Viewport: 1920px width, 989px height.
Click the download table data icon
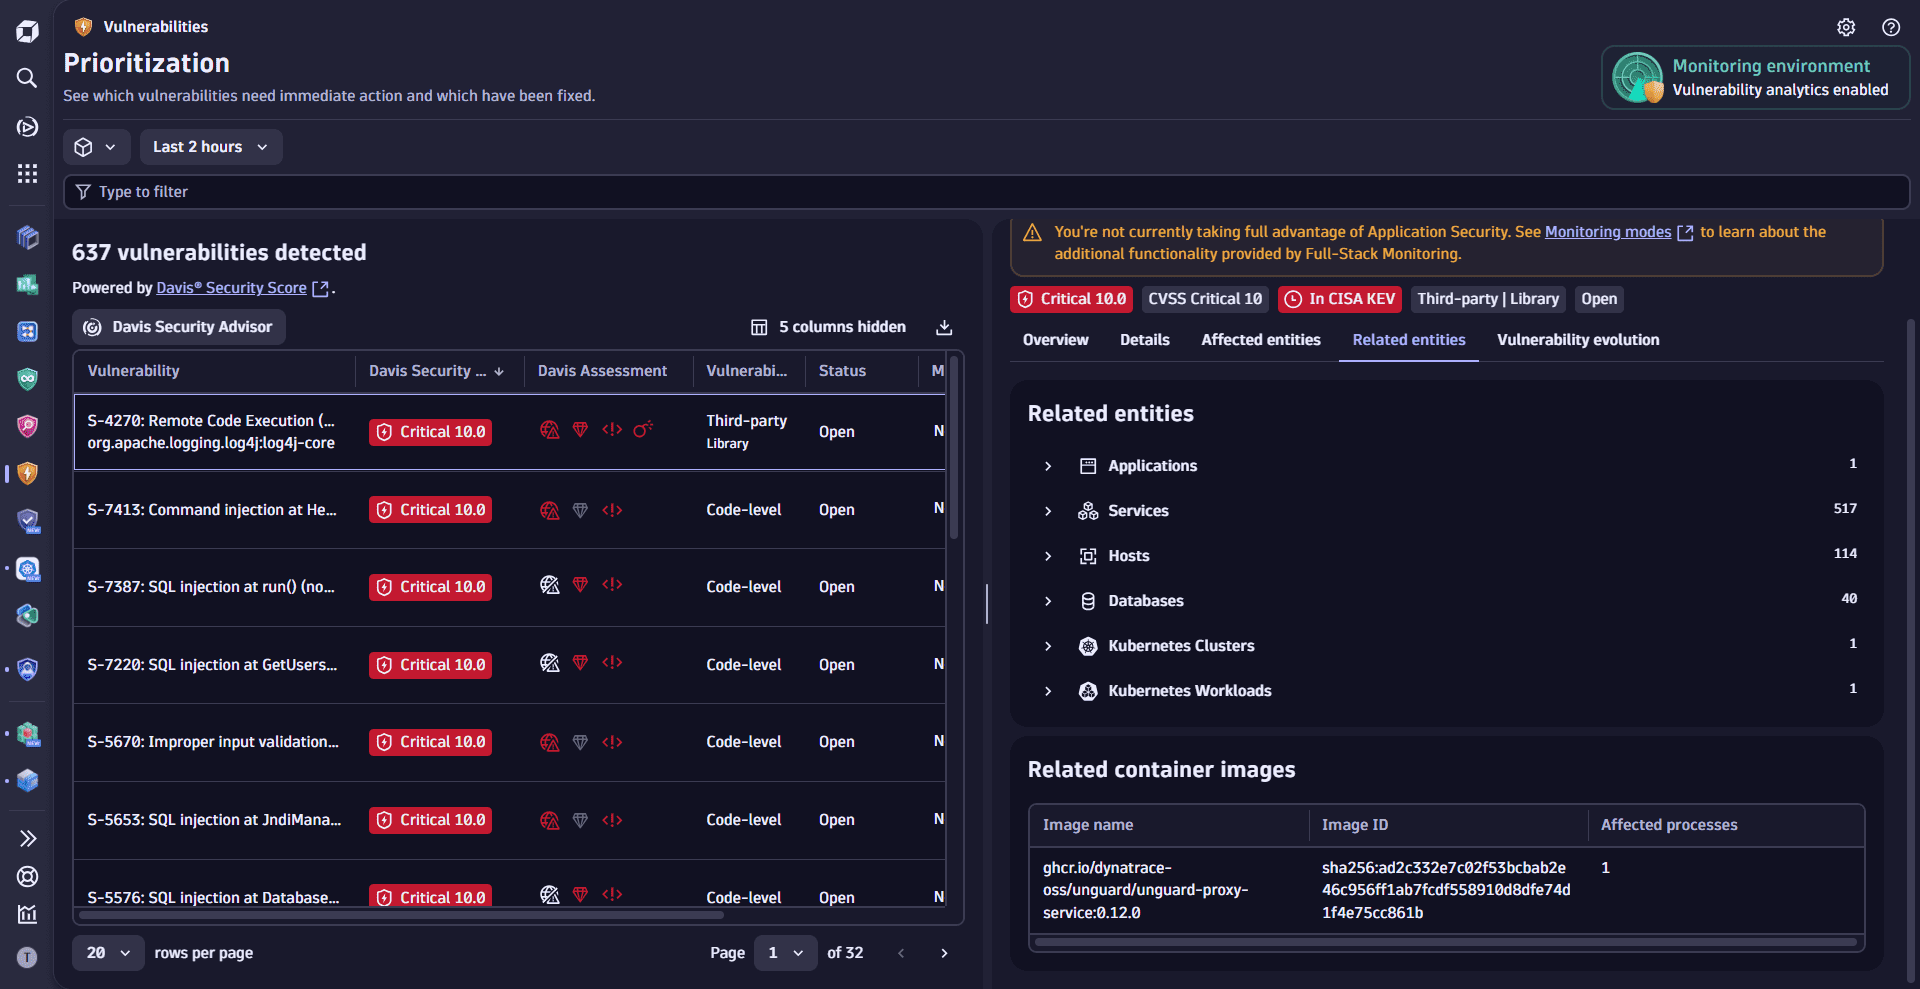(944, 327)
